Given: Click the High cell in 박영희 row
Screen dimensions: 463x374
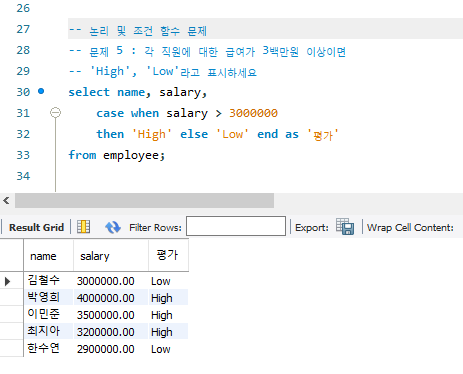Looking at the screenshot, I should (168, 298).
